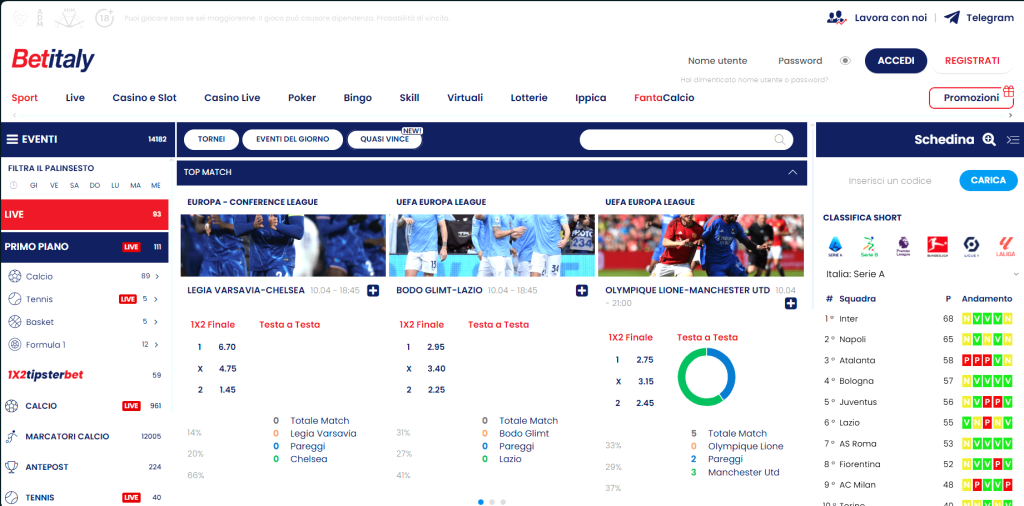
Task: Click the Betitaly logo
Action: point(53,60)
